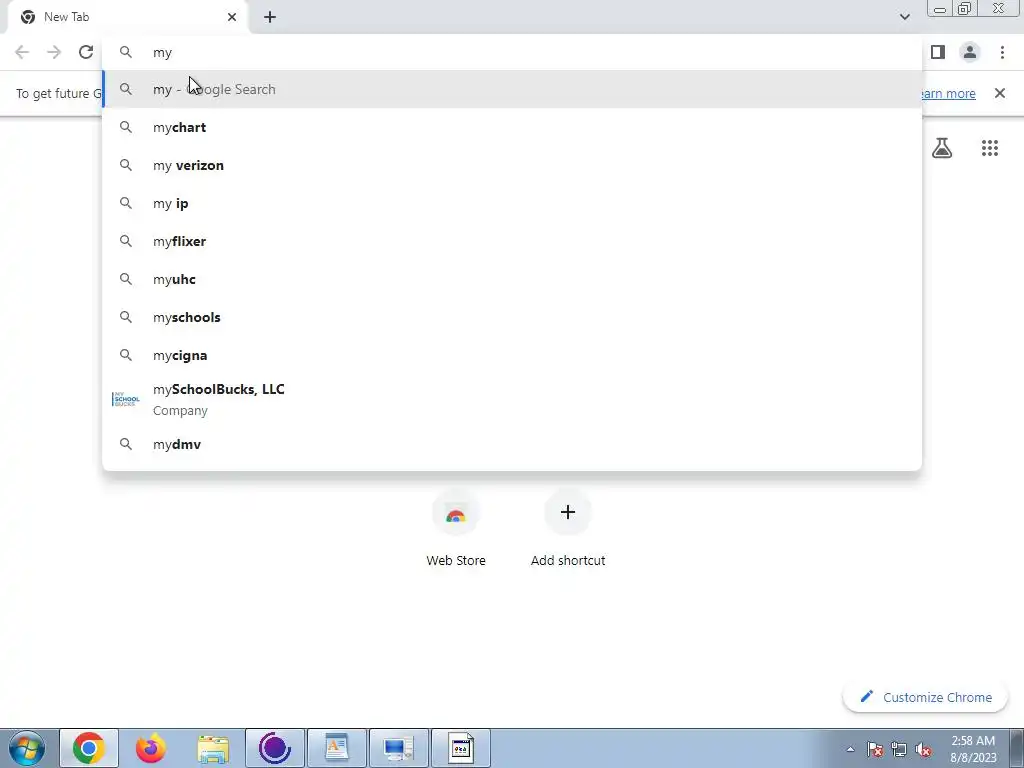Open a new tab with plus icon
This screenshot has height=768, width=1024.
[270, 17]
